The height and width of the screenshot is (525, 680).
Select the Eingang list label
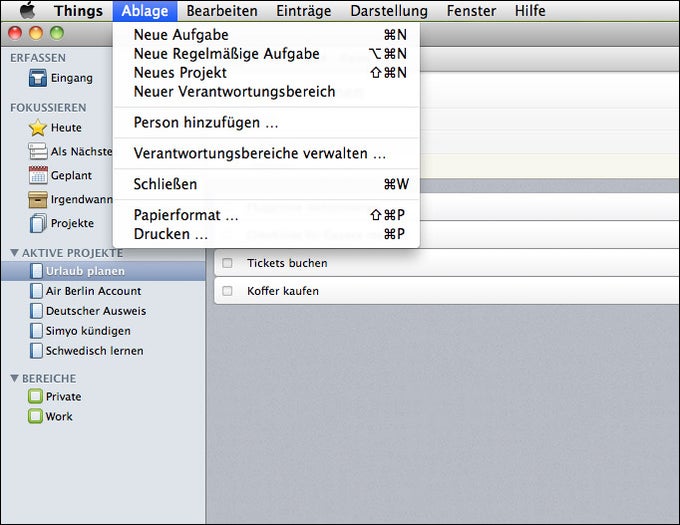point(72,78)
